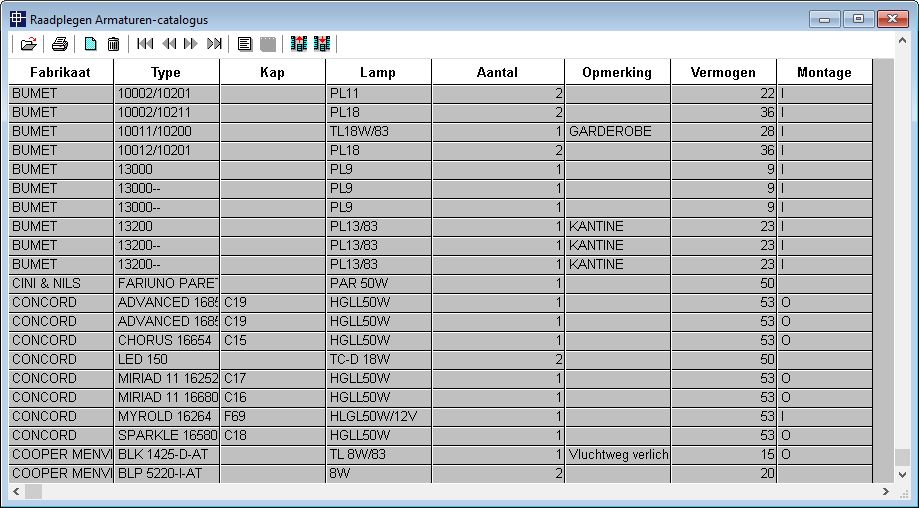Select the Vermogen value 28
Screen dimensions: 919x508
pyautogui.click(x=723, y=131)
